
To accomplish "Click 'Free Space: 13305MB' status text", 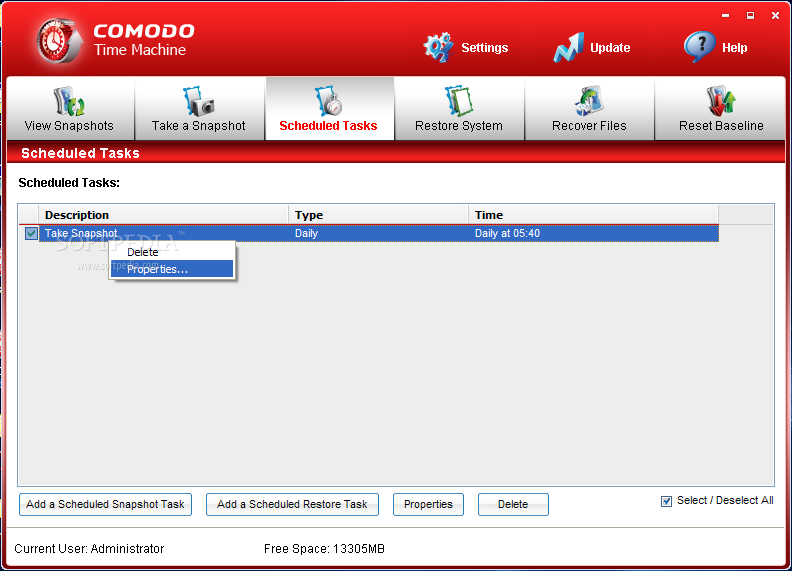I will click(x=324, y=549).
